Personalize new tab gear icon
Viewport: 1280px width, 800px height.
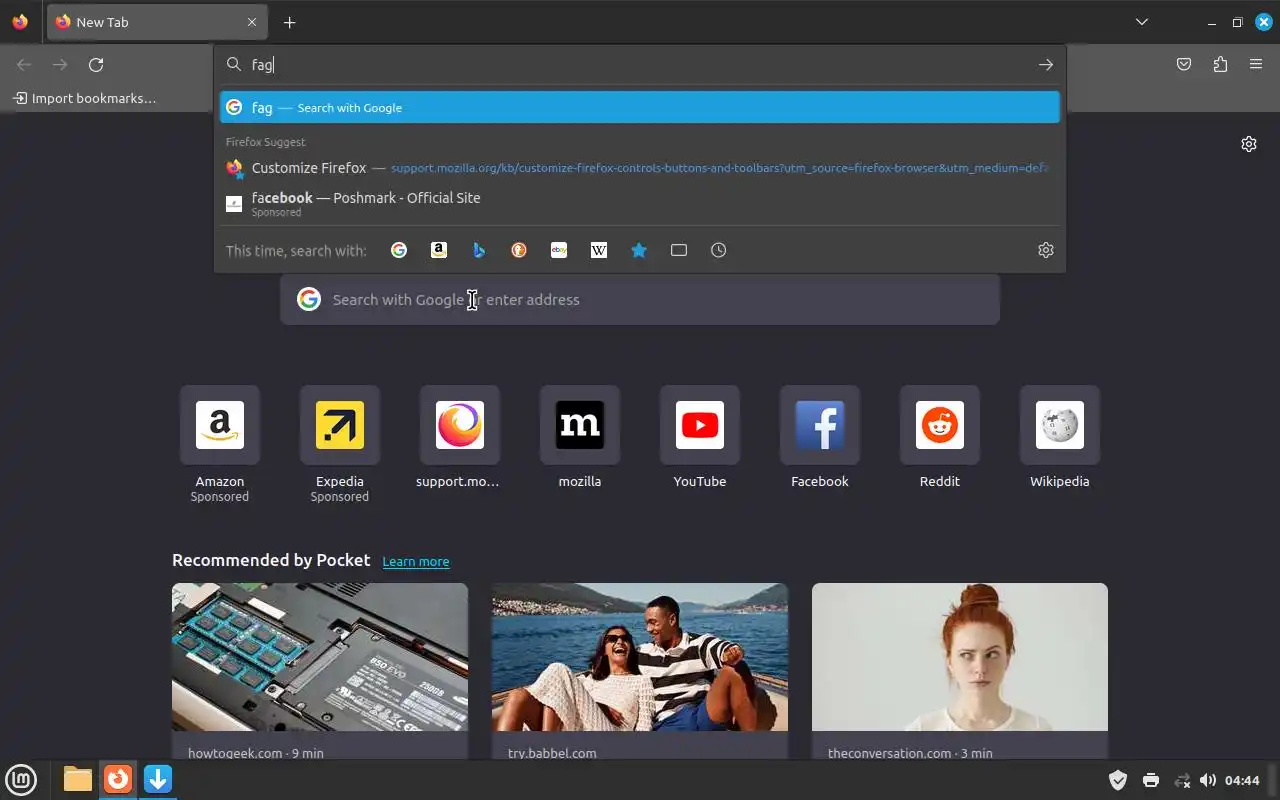tap(1249, 144)
